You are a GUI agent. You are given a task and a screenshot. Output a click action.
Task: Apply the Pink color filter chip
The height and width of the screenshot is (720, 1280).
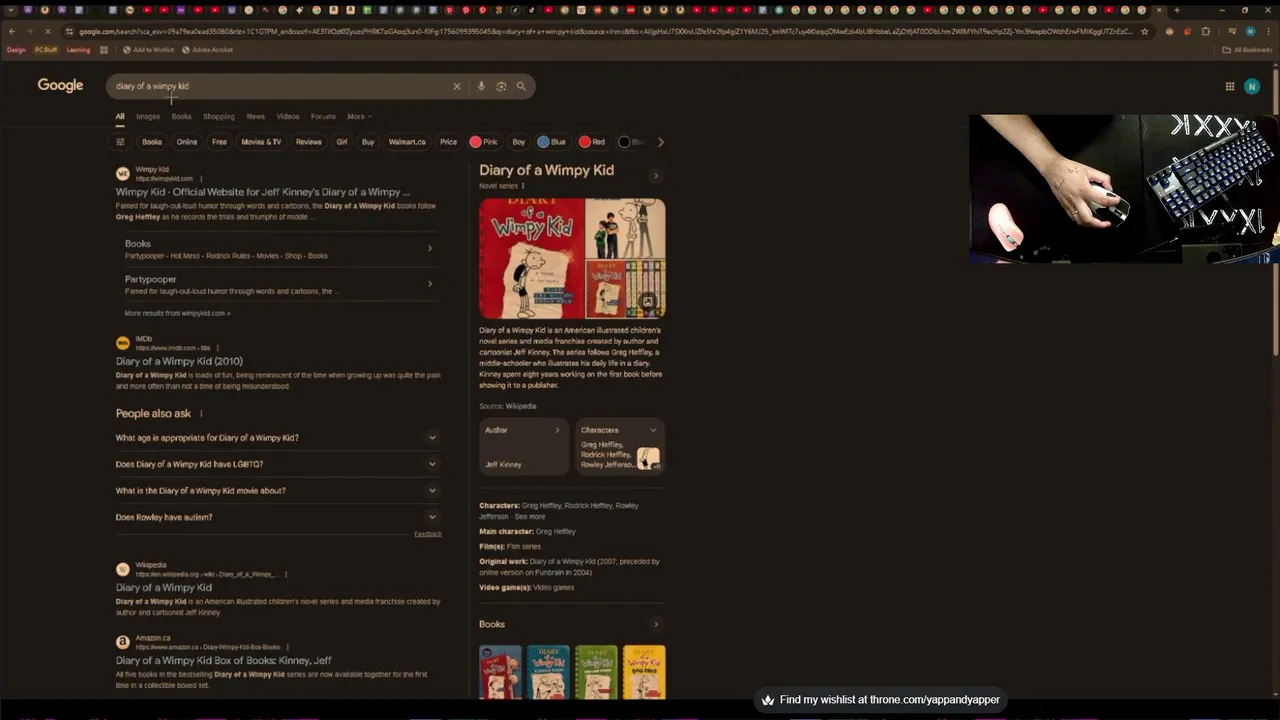click(x=484, y=142)
